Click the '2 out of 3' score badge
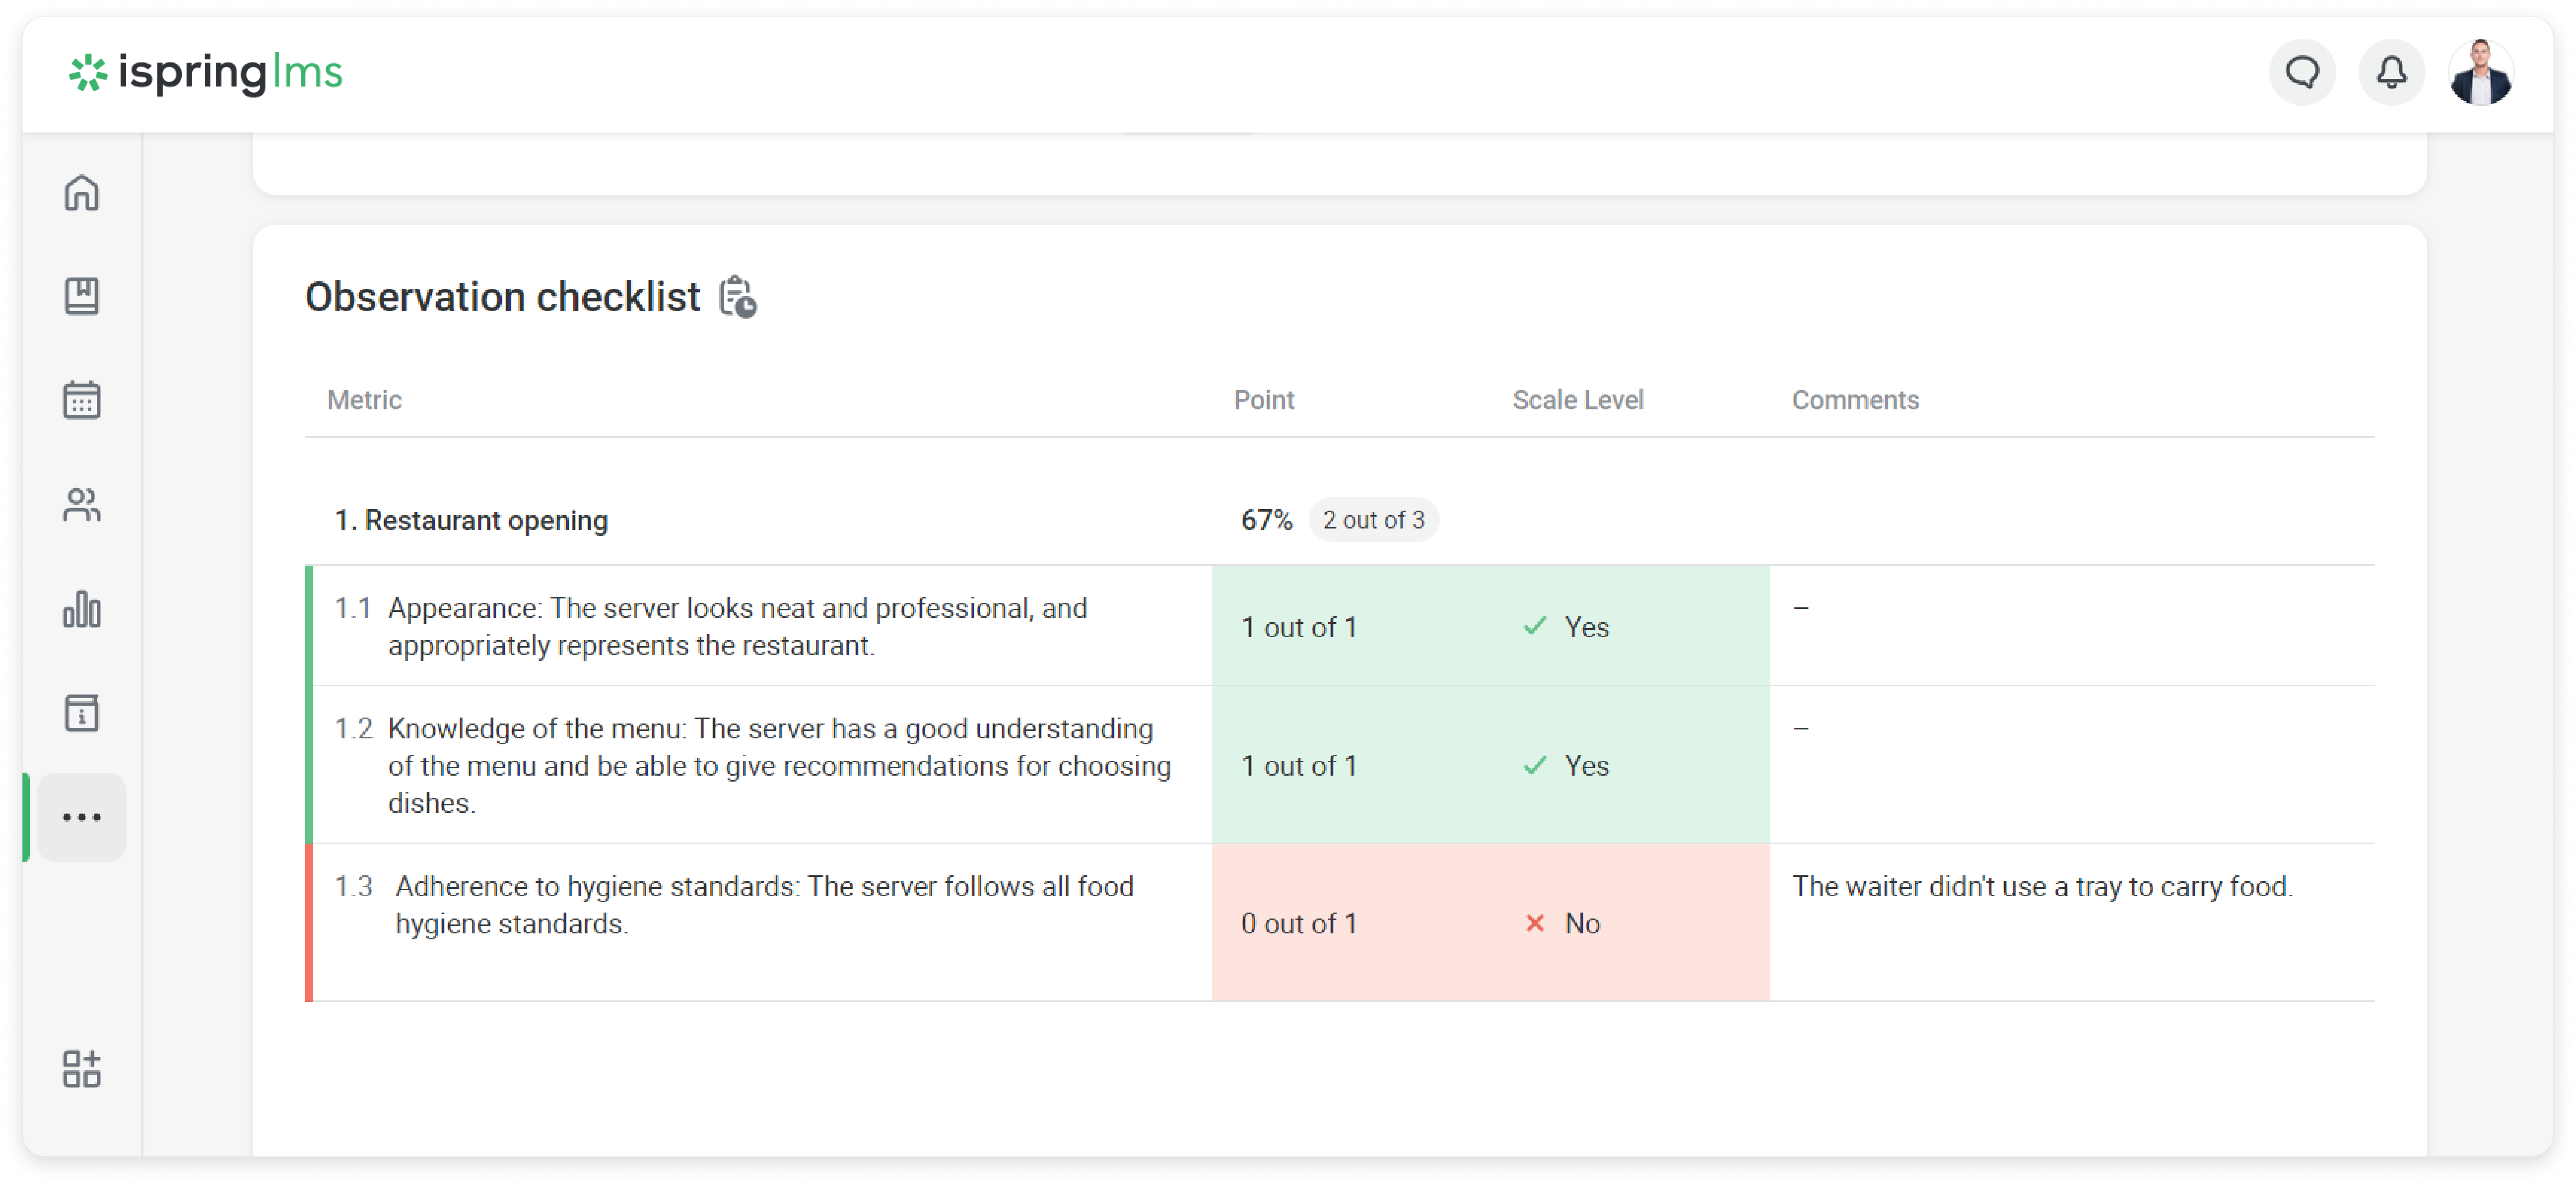The height and width of the screenshot is (1185, 2576). click(x=1373, y=520)
